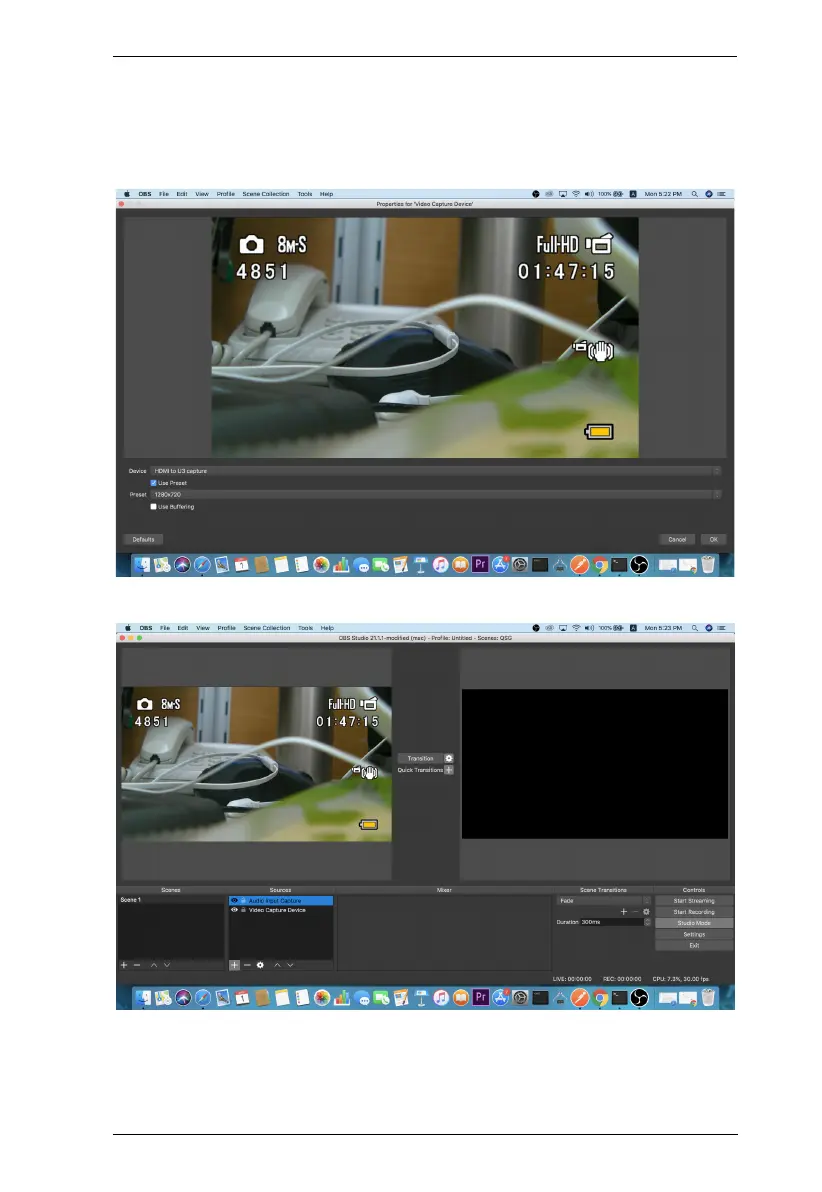Viewport: 822px width, 1192px height.
Task: Add a new source in Sources panel
Action: coord(234,965)
